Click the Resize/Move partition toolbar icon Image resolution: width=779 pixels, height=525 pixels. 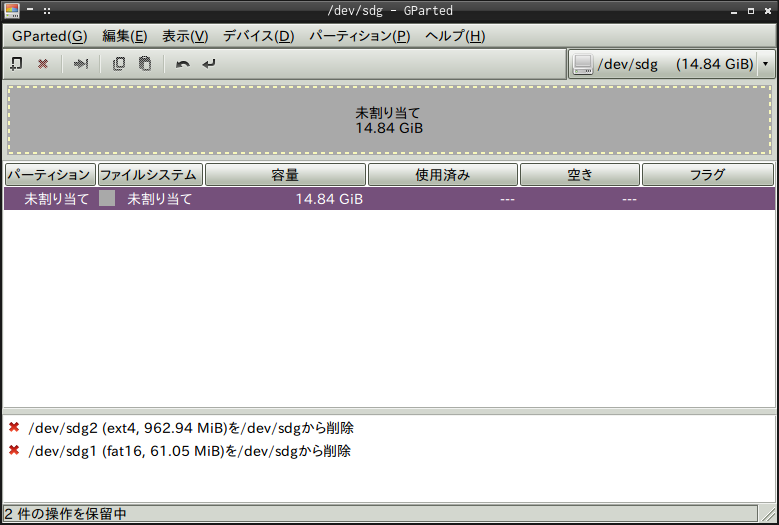tap(80, 64)
